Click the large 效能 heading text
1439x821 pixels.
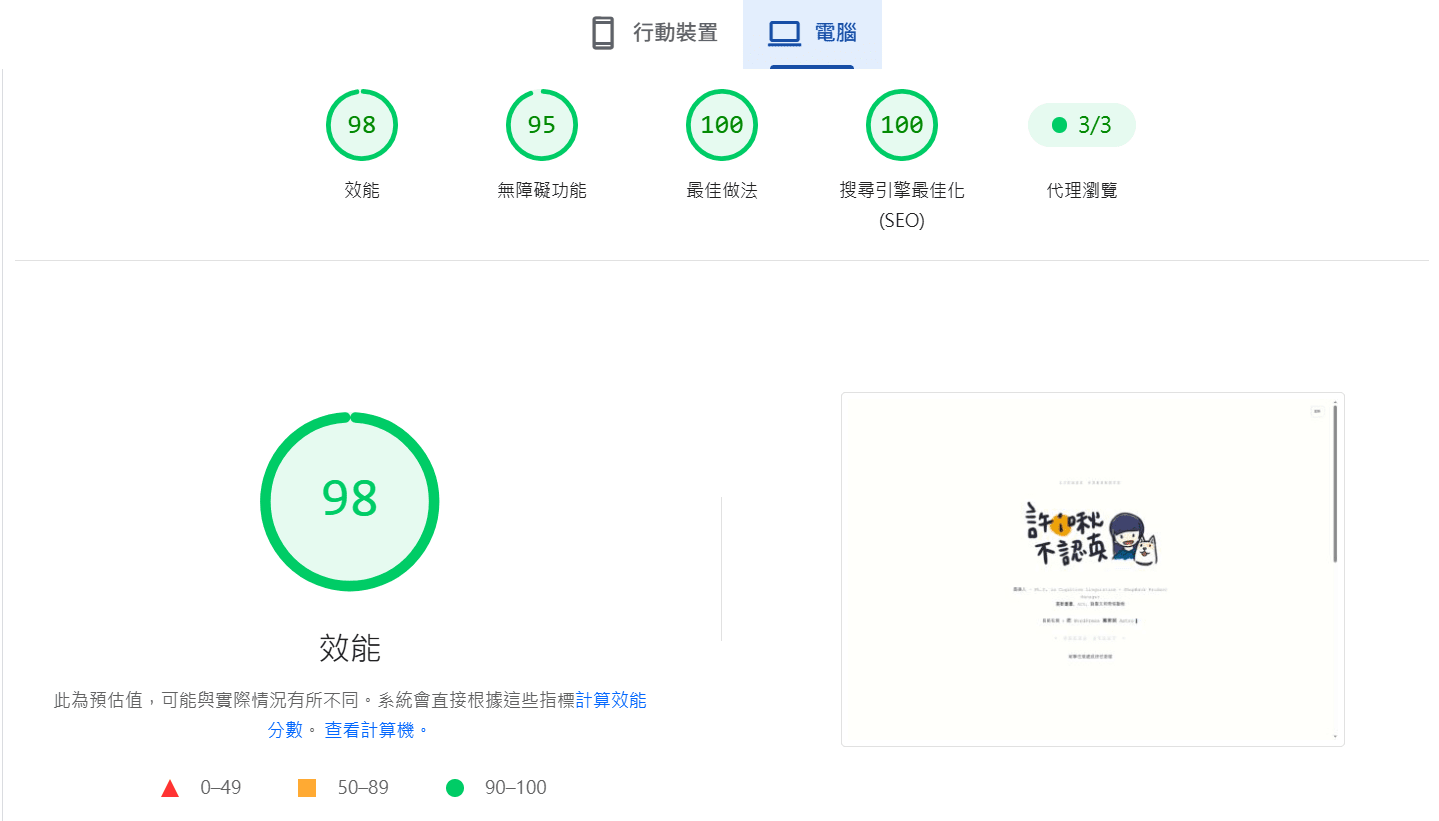tap(350, 648)
